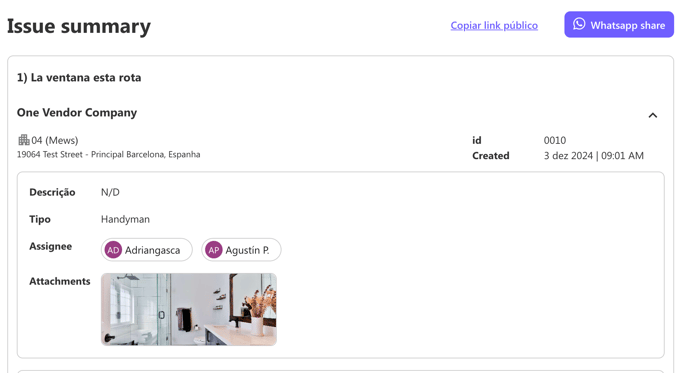This screenshot has height=373, width=688.
Task: Click the Handyman type value
Action: (x=125, y=219)
